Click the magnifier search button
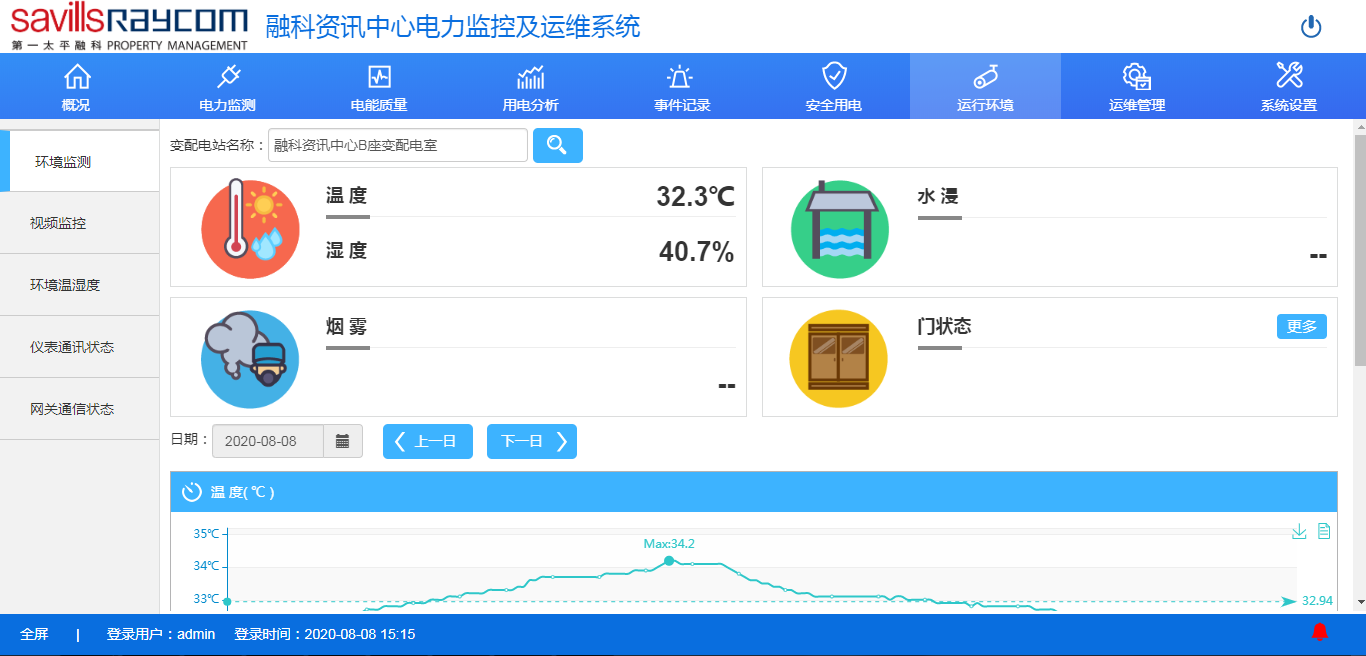Image resolution: width=1366 pixels, height=656 pixels. [558, 145]
